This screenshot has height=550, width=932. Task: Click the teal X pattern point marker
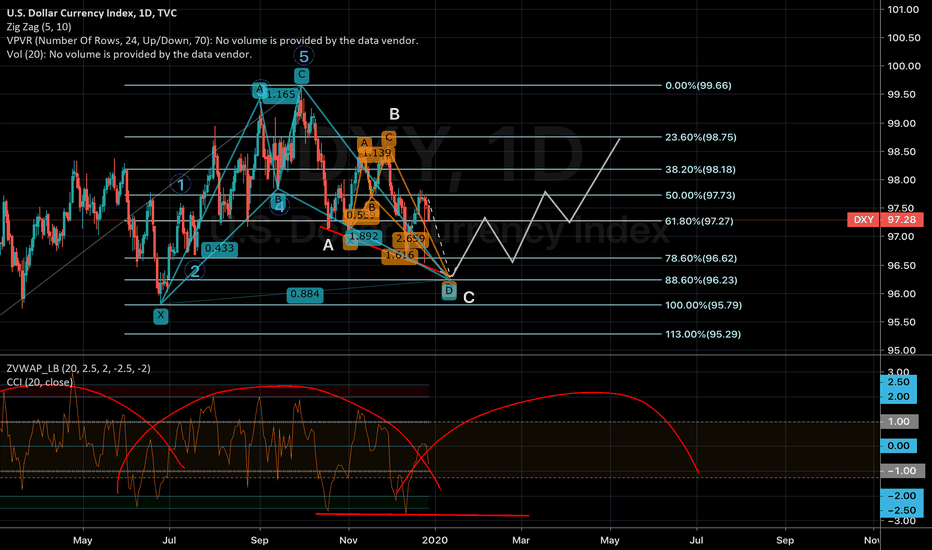point(160,316)
